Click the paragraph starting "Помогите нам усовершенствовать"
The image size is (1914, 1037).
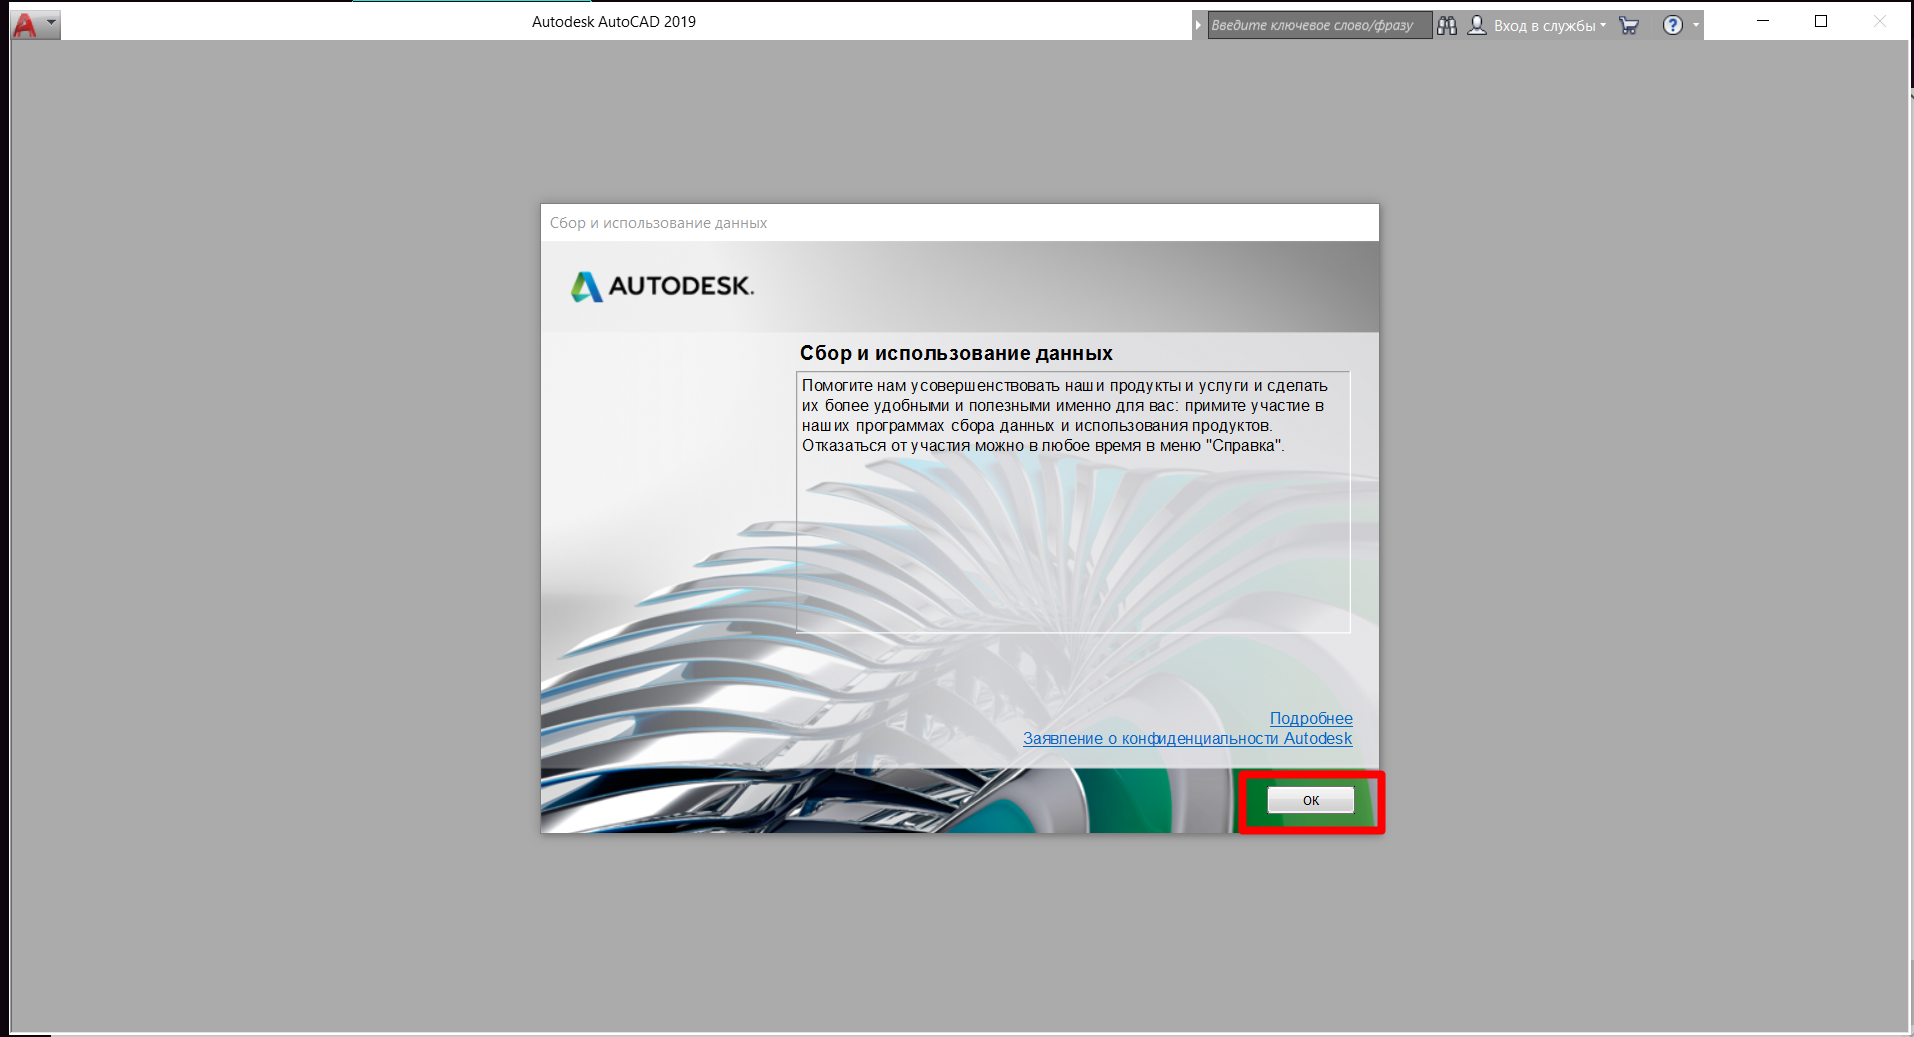tap(1065, 415)
